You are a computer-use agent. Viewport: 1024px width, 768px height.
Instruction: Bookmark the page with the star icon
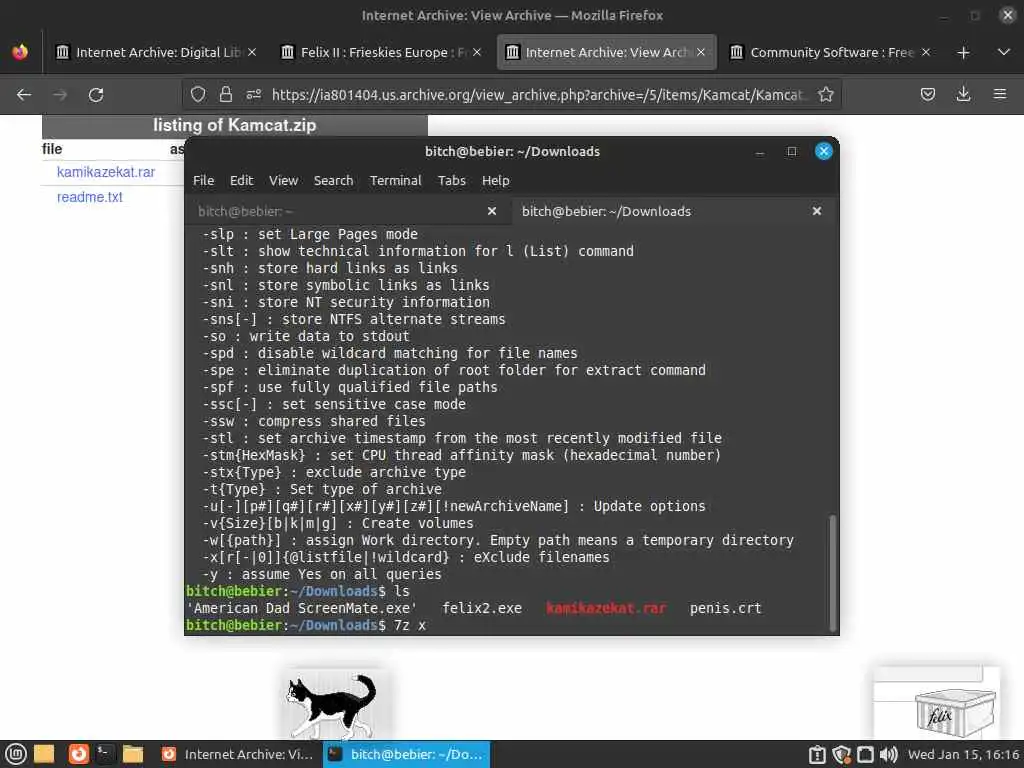click(x=825, y=95)
